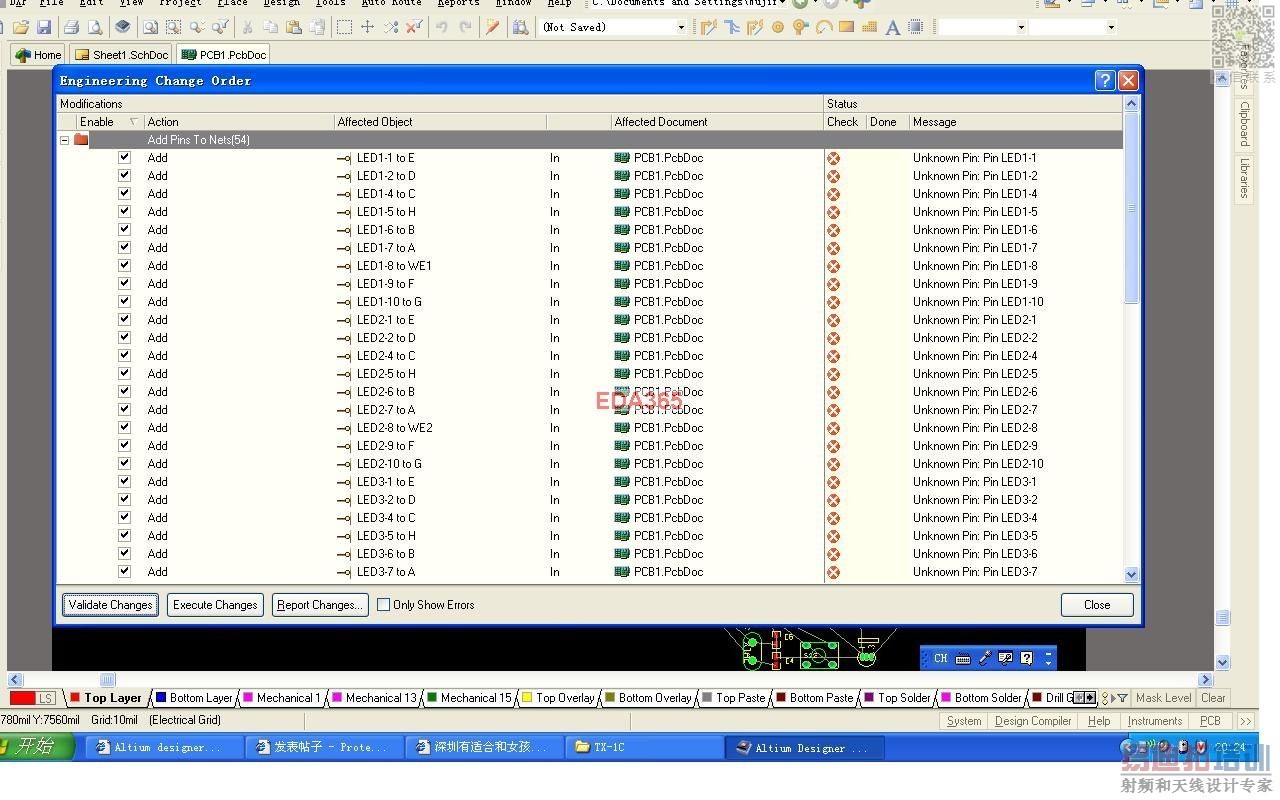Click the interactive routing tool icon

(709, 27)
